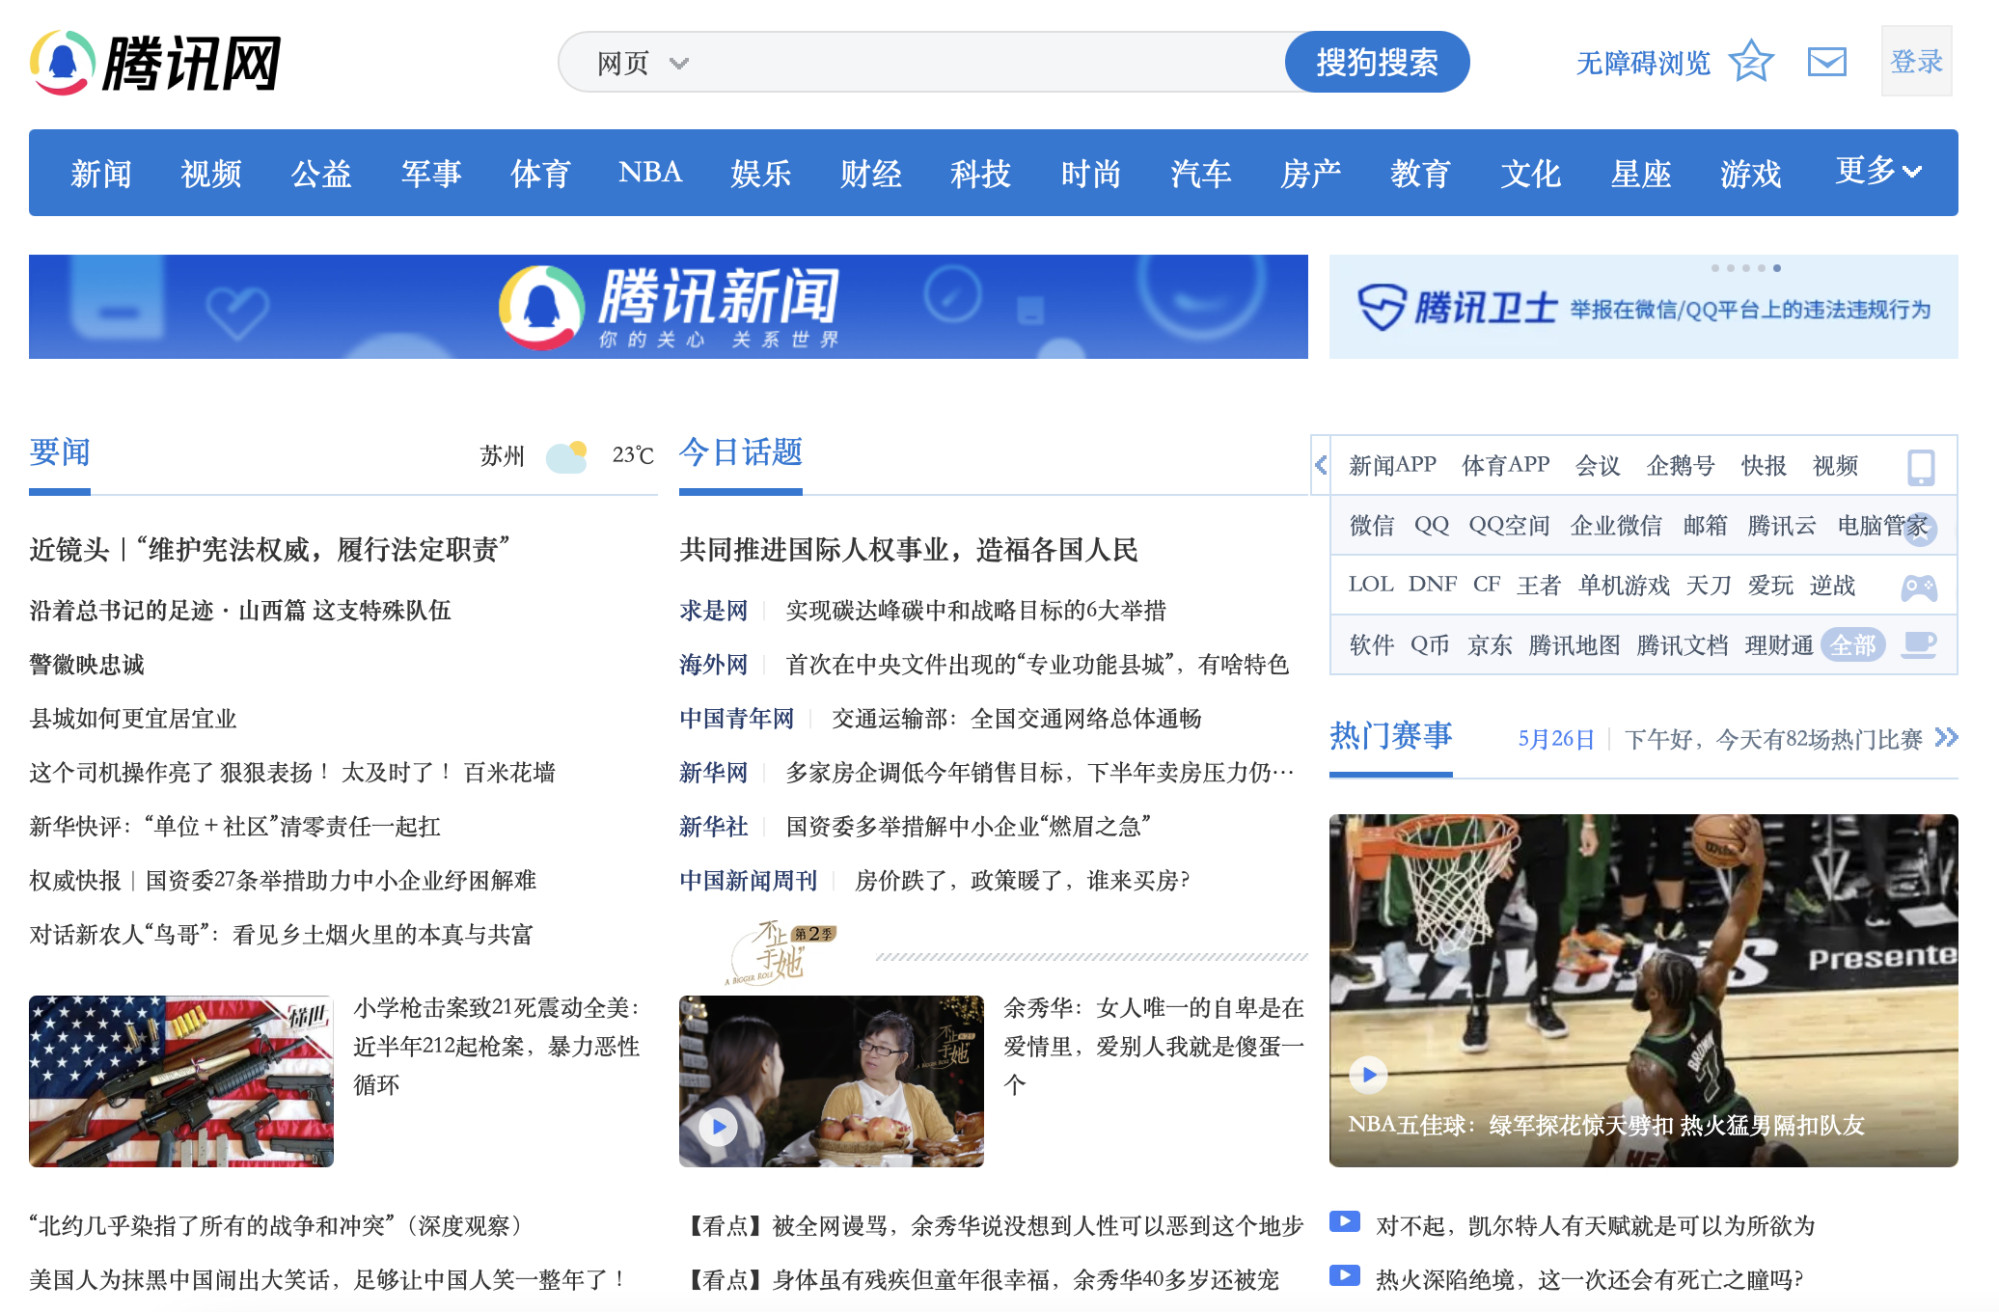Open 国资委多举措解中小企业 article
Image resolution: width=1999 pixels, height=1312 pixels.
pyautogui.click(x=968, y=826)
